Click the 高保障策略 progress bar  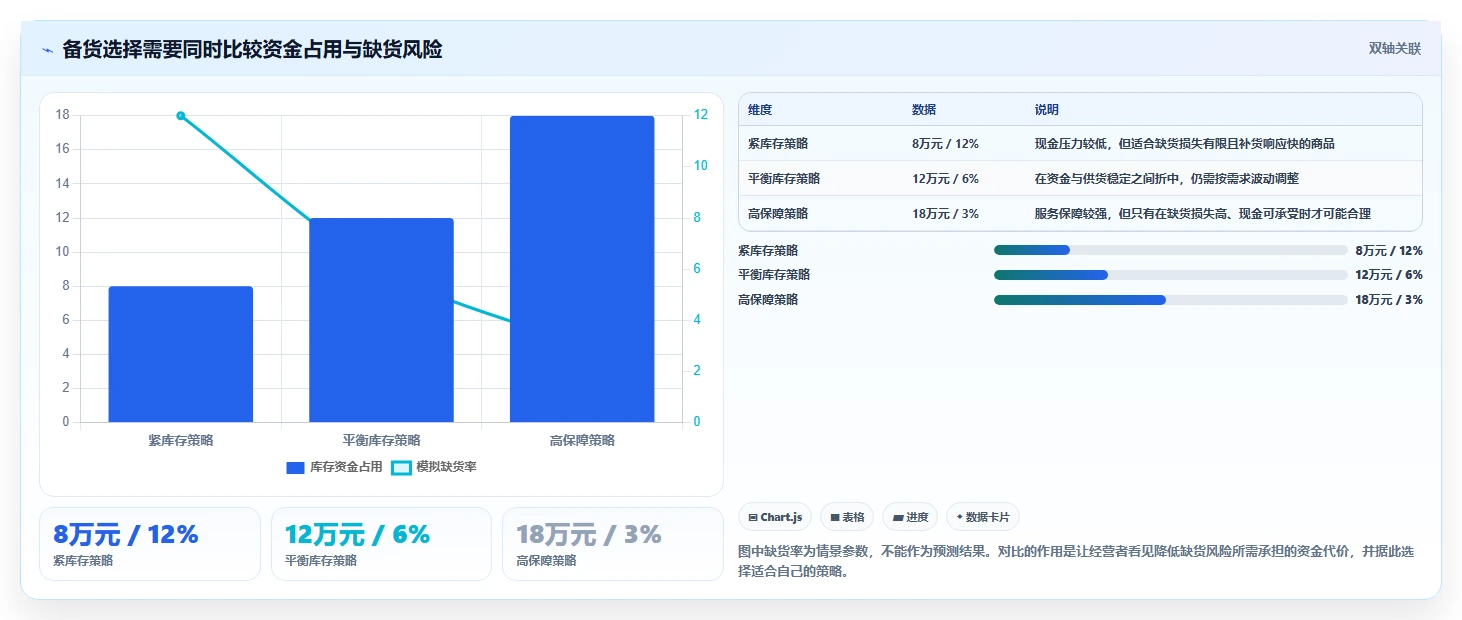1171,300
